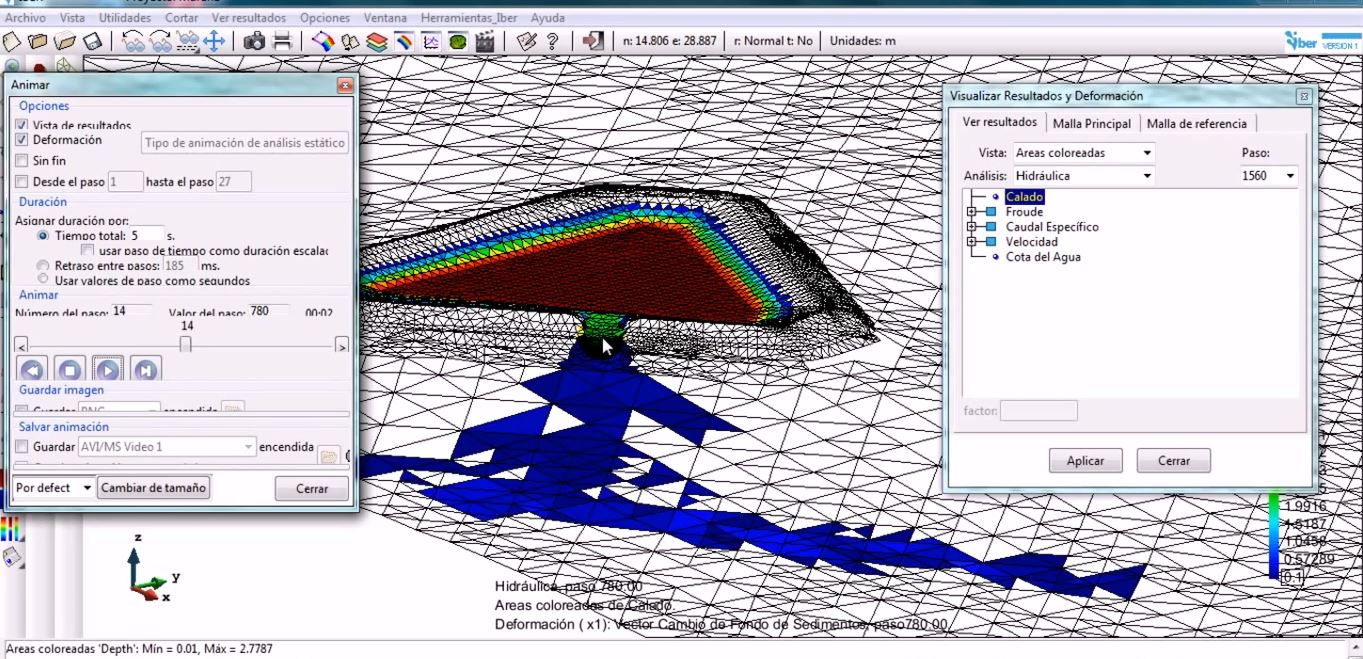Click the animation step slider handle
The height and width of the screenshot is (659, 1363).
point(185,344)
